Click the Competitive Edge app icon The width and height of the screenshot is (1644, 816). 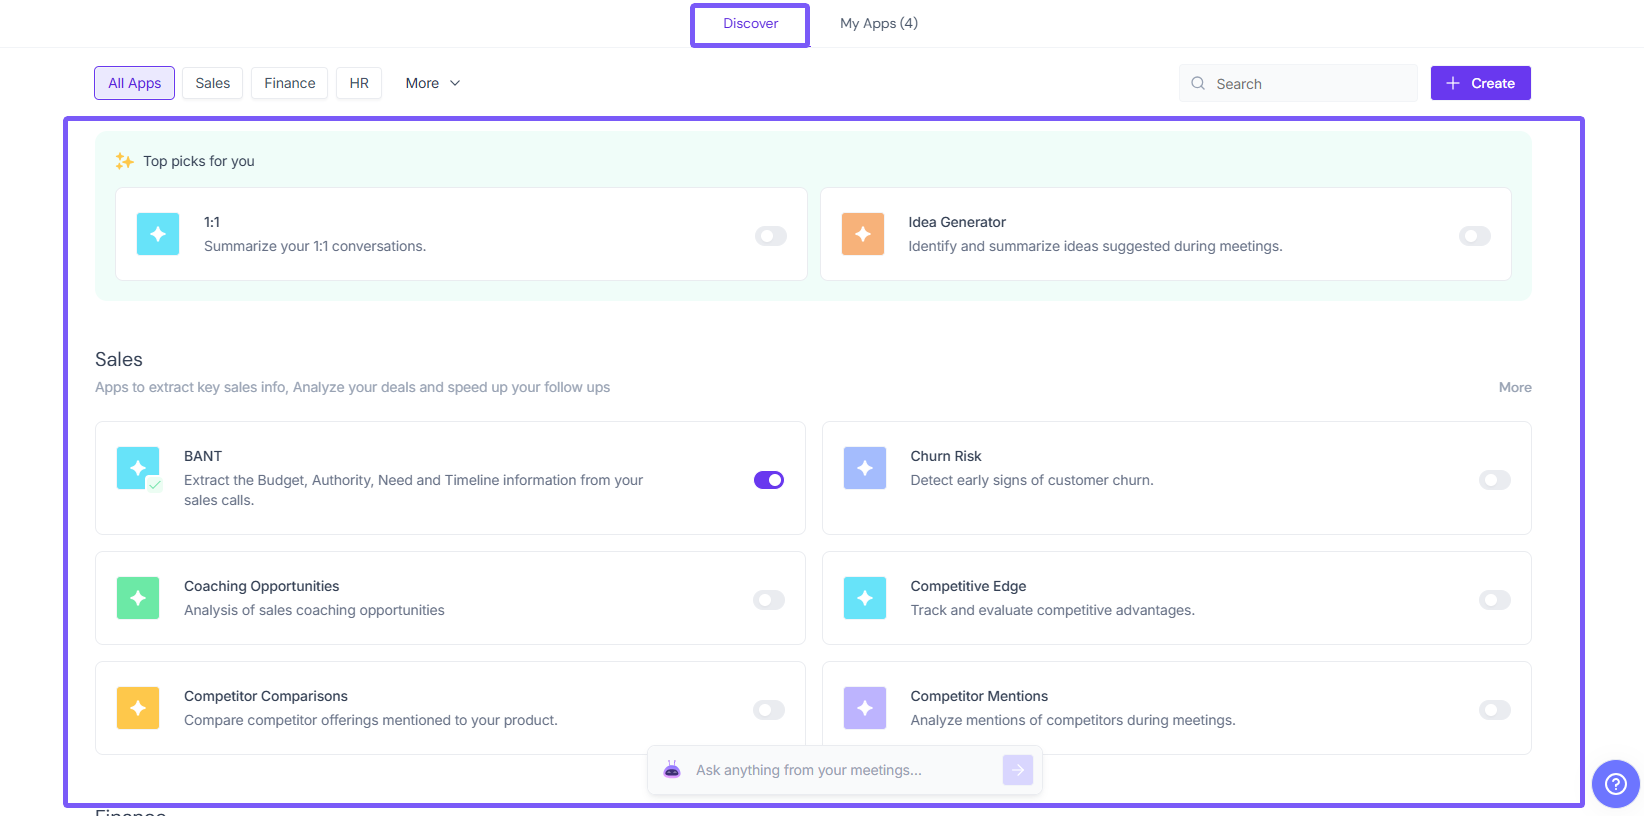[865, 598]
